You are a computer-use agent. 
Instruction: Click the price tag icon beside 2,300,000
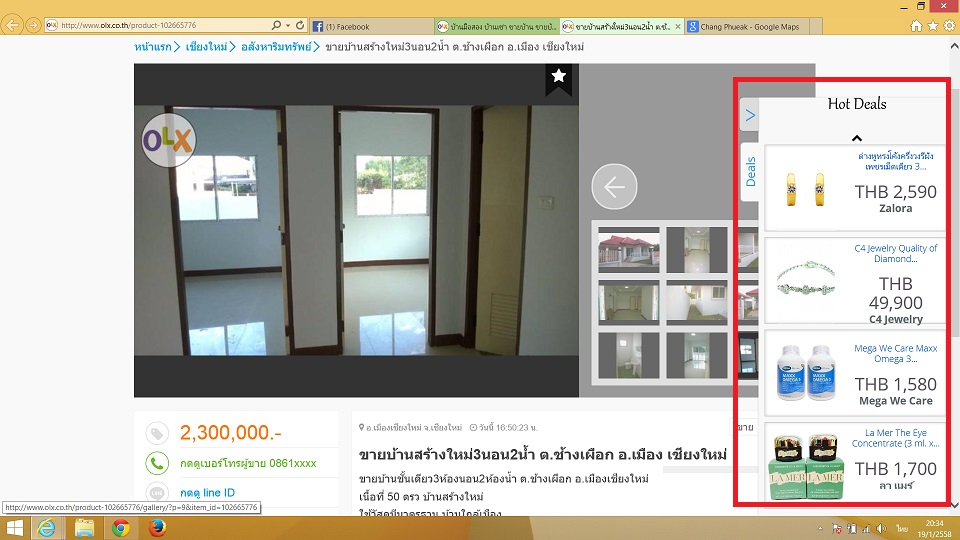(x=157, y=433)
